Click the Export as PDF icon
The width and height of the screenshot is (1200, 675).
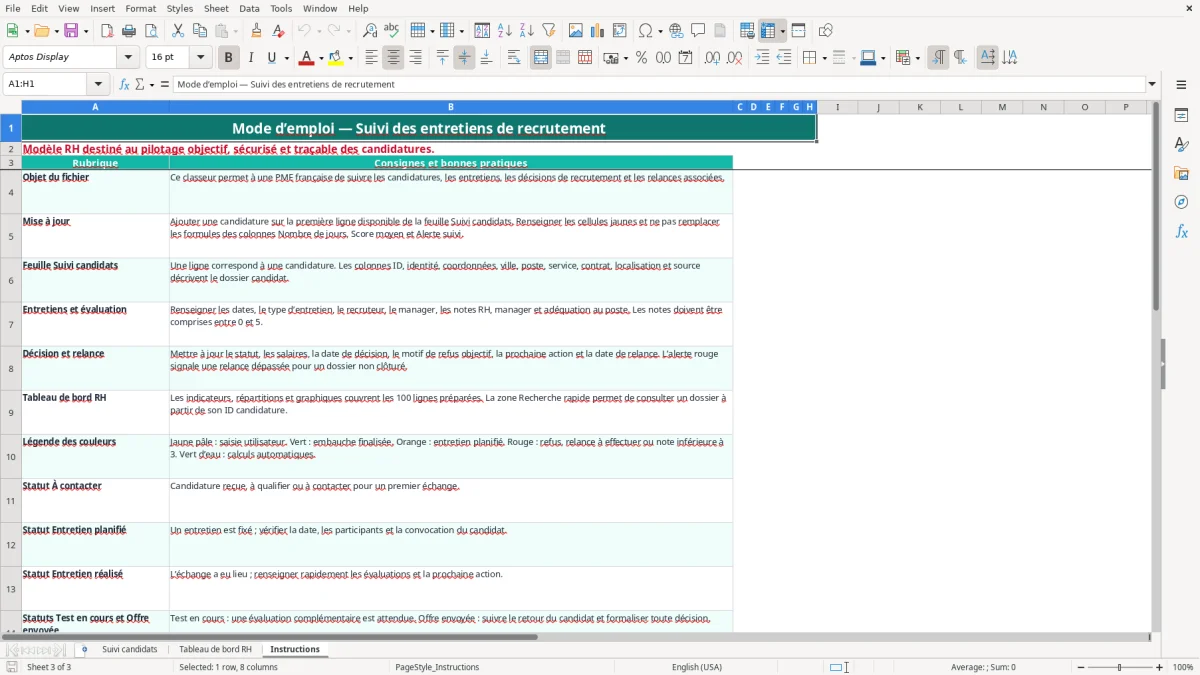tap(107, 31)
